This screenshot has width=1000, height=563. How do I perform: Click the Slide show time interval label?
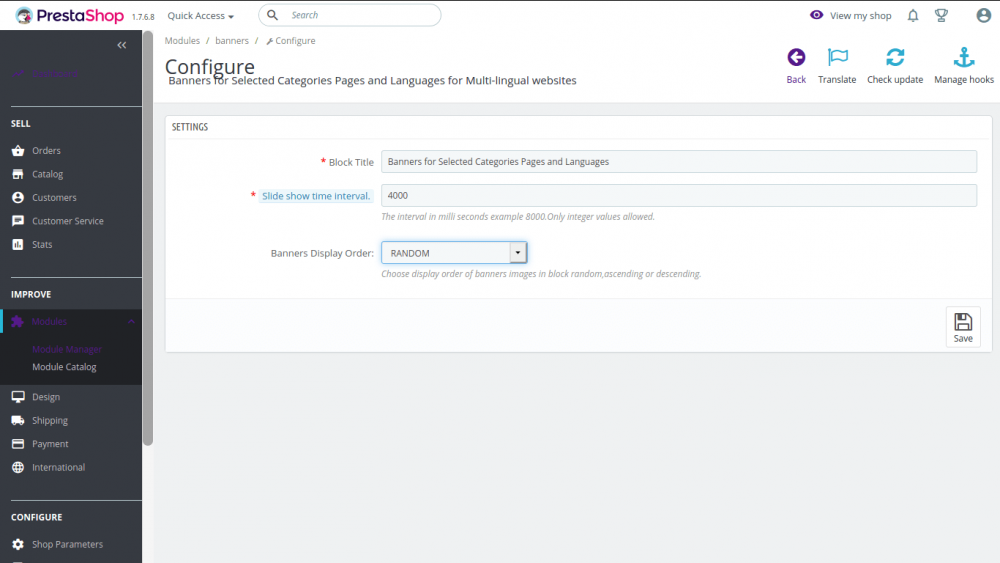(x=316, y=196)
